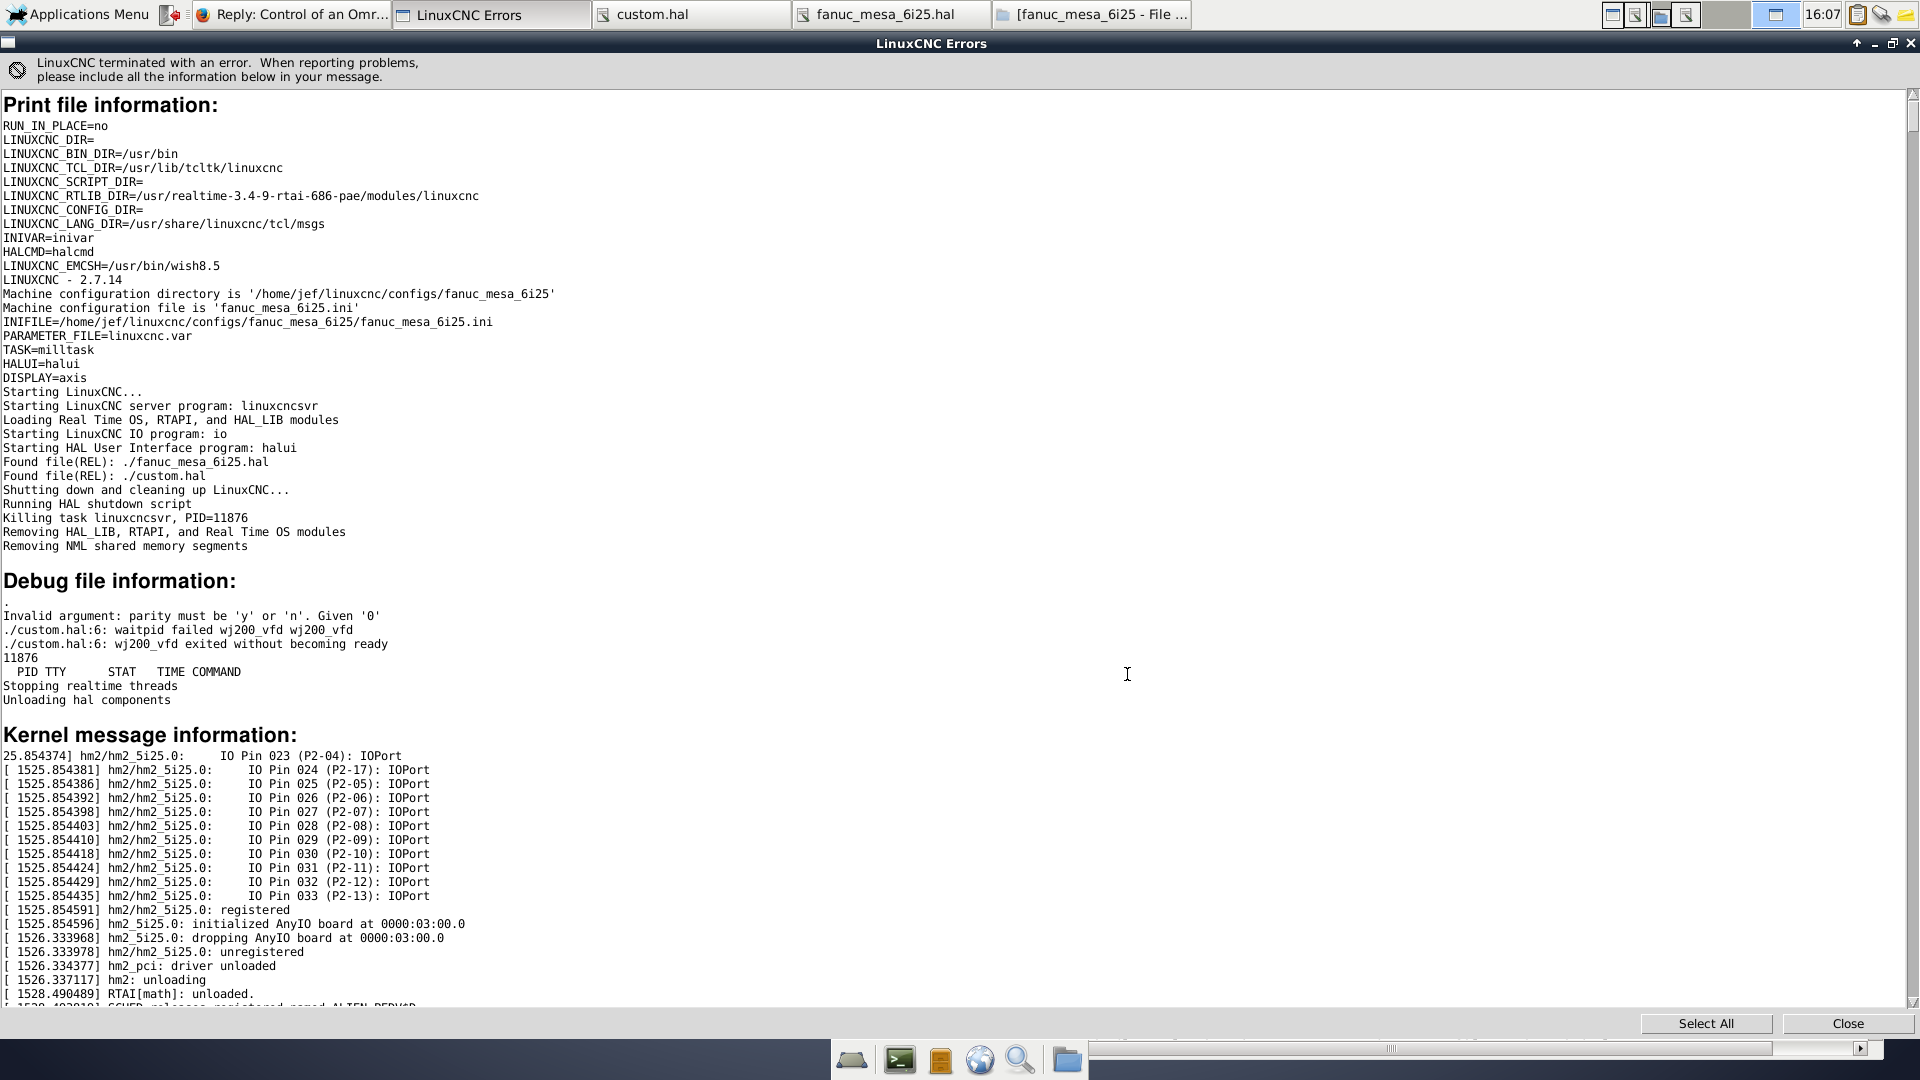Open the clipboard manager tray icon
The width and height of the screenshot is (1920, 1080).
1857,15
